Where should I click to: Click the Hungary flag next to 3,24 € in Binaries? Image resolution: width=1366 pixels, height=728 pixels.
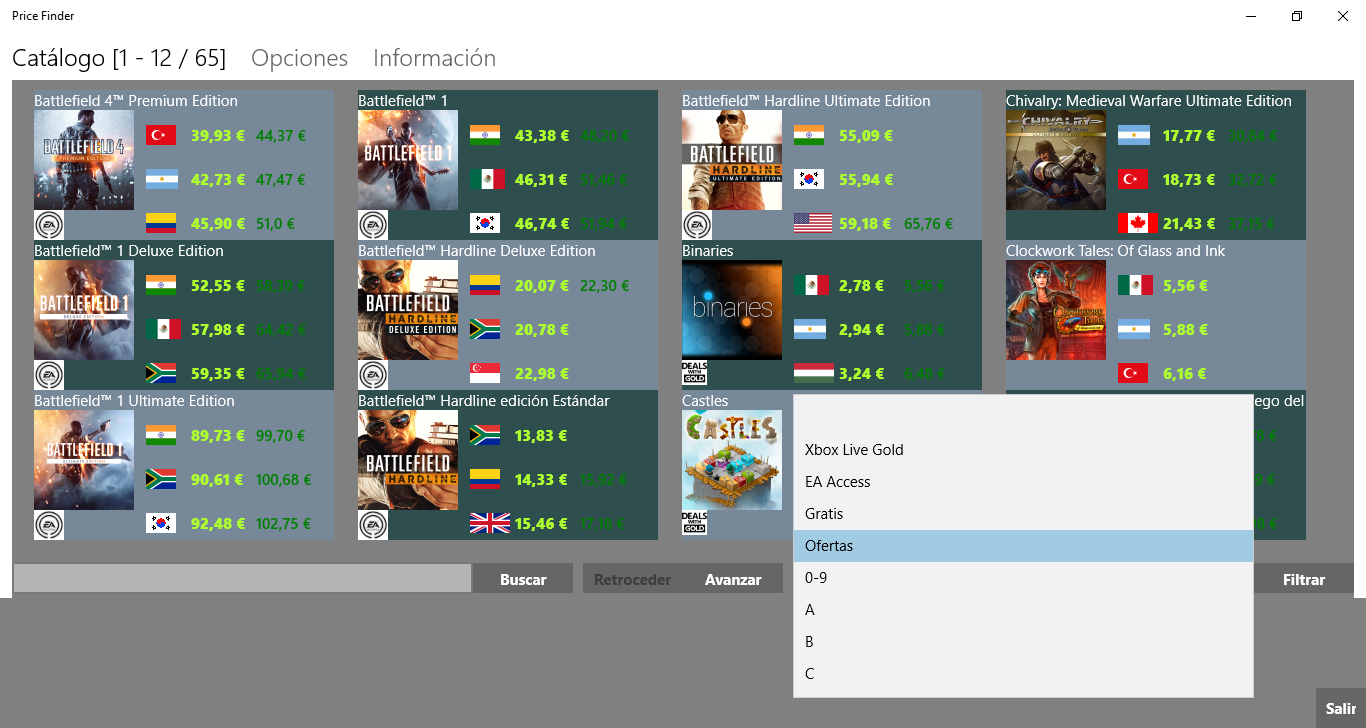pyautogui.click(x=813, y=373)
